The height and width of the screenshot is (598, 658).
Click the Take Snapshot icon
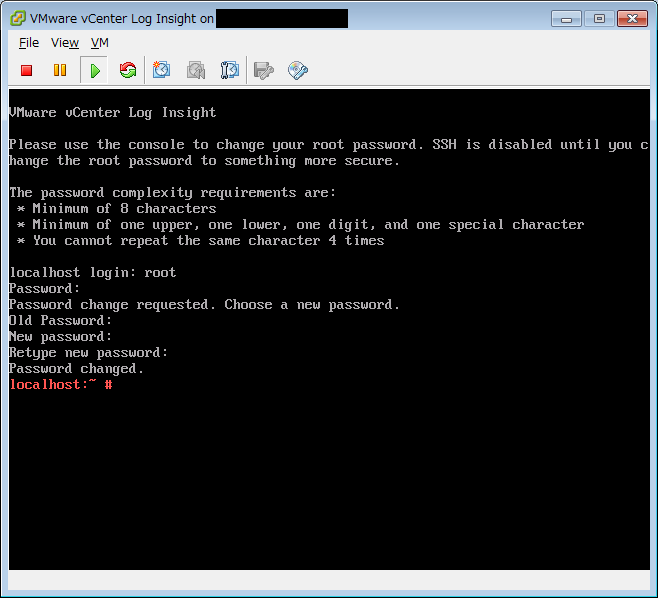tap(161, 70)
